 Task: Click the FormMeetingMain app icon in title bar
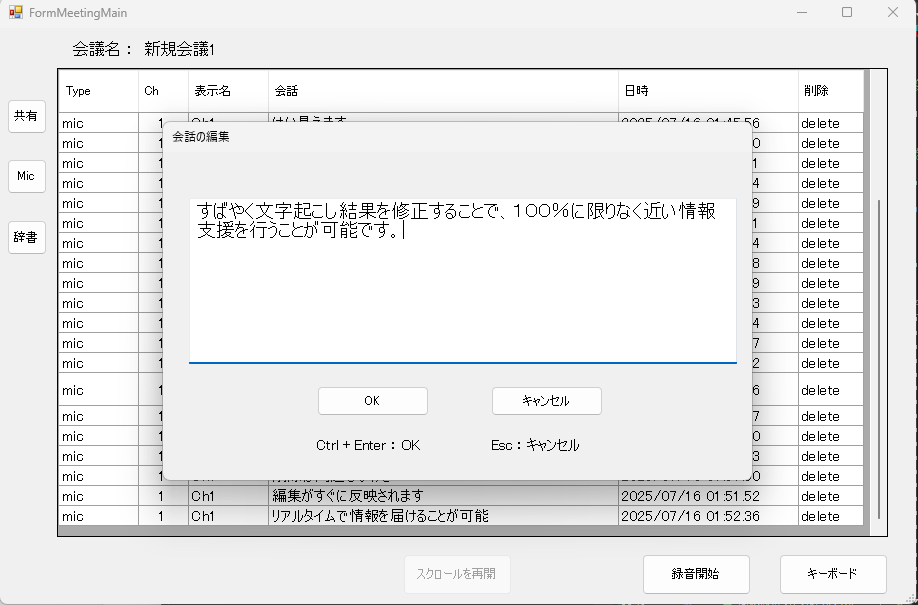pos(16,13)
